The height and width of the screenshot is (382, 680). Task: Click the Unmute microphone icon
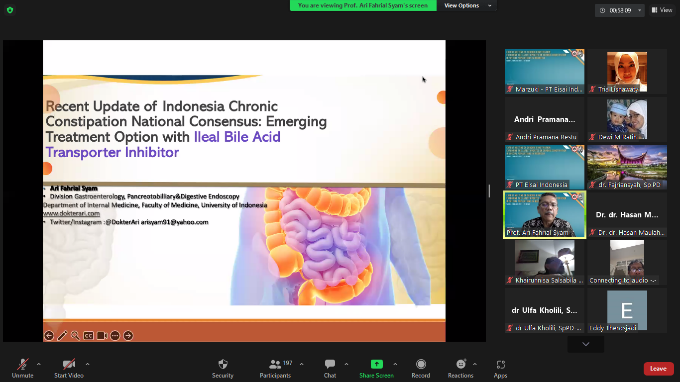pyautogui.click(x=23, y=364)
